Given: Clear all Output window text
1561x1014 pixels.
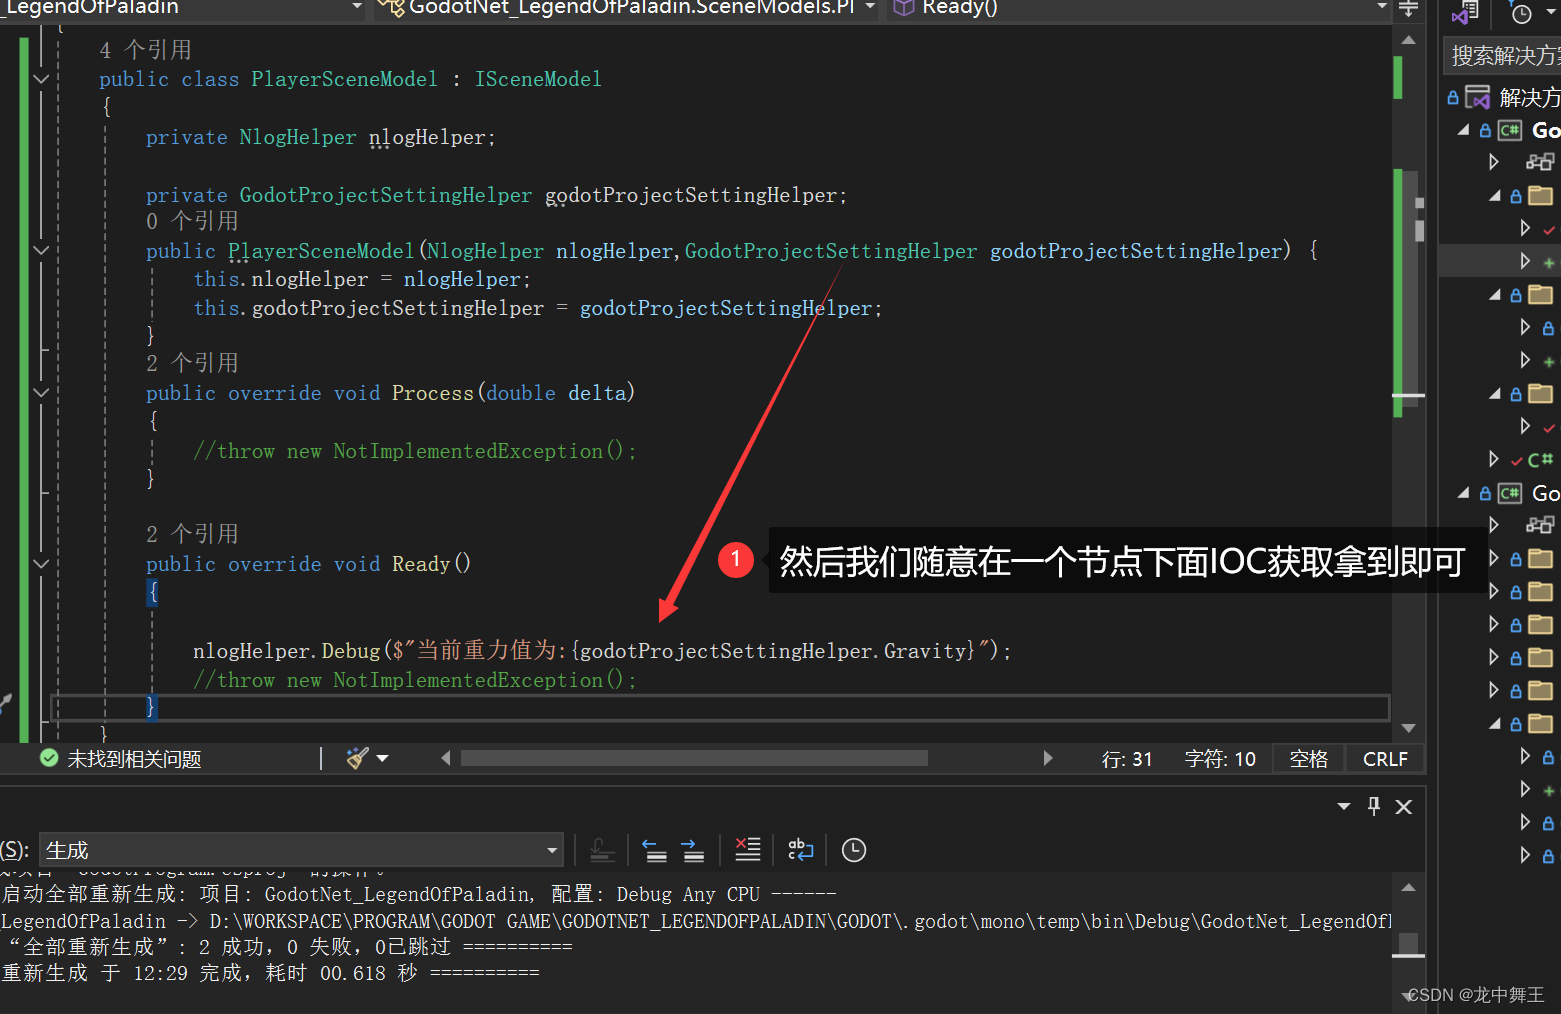Looking at the screenshot, I should (x=747, y=850).
